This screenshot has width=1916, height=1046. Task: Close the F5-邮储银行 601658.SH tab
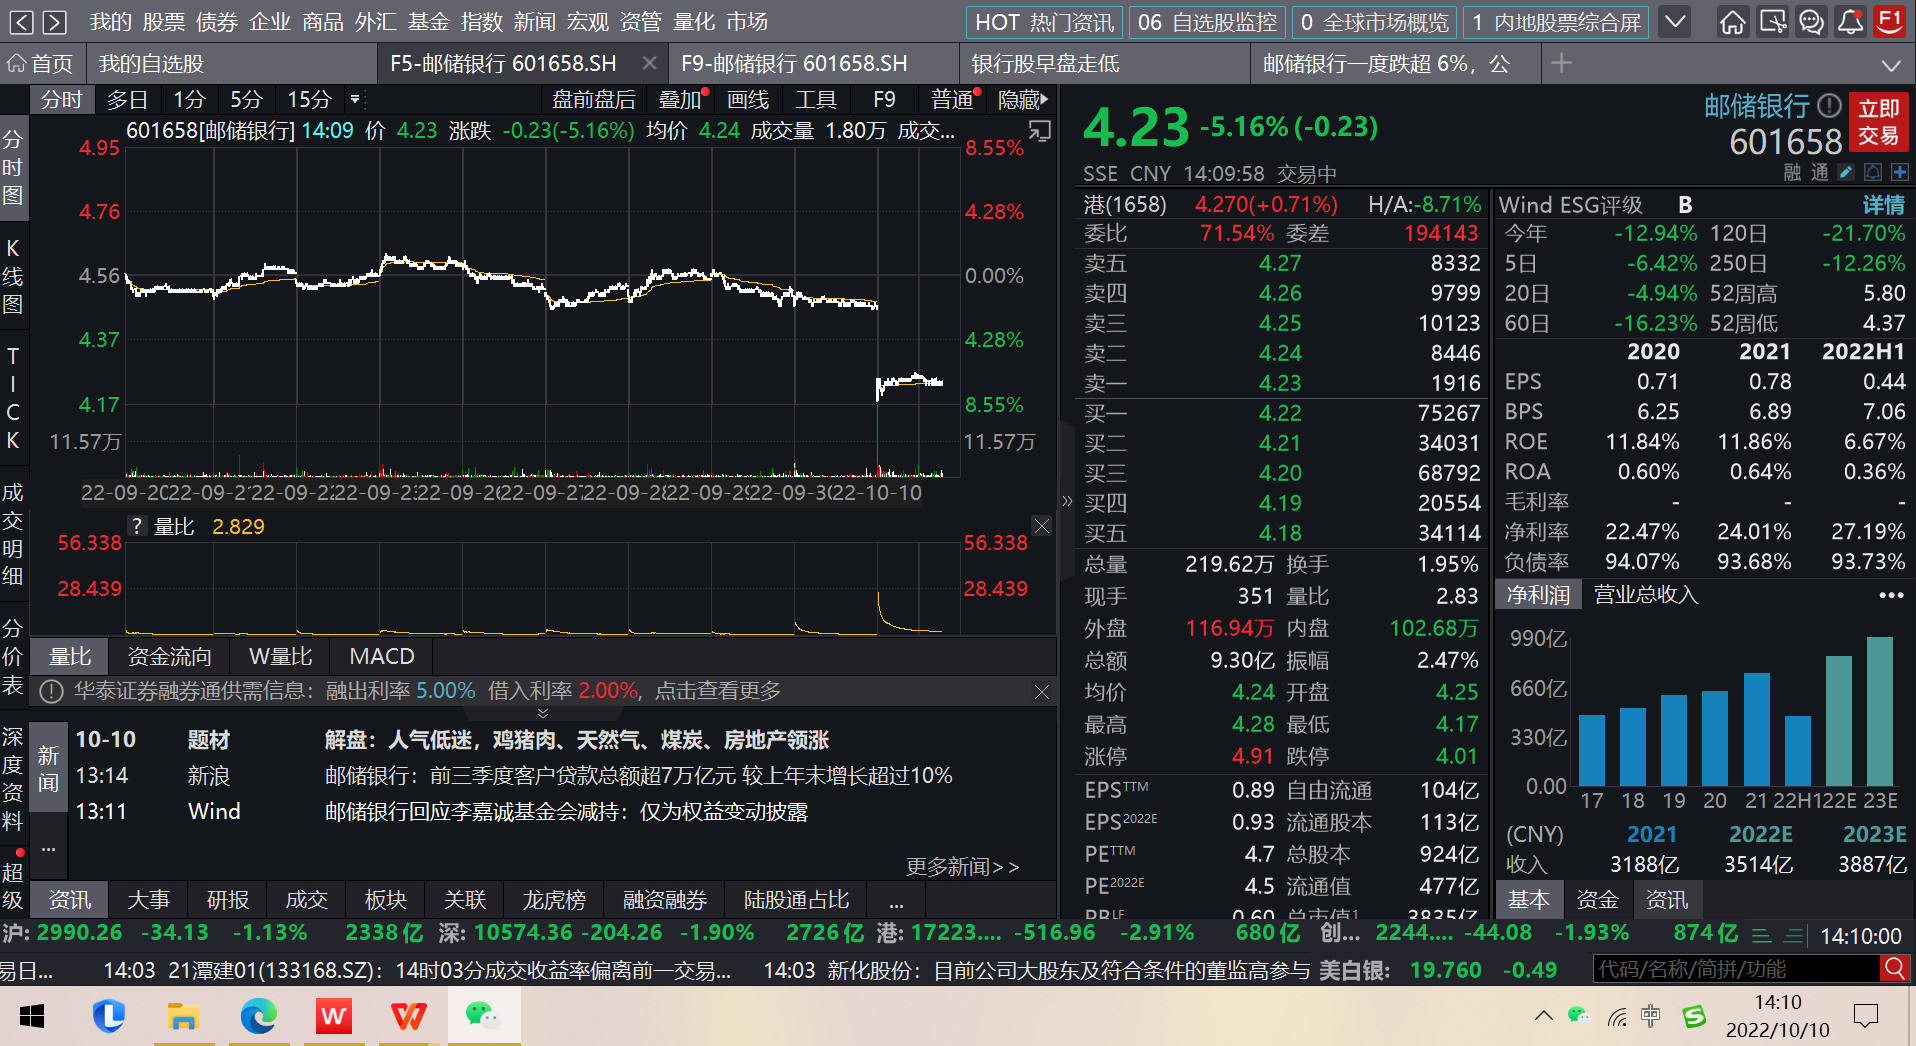(x=649, y=64)
